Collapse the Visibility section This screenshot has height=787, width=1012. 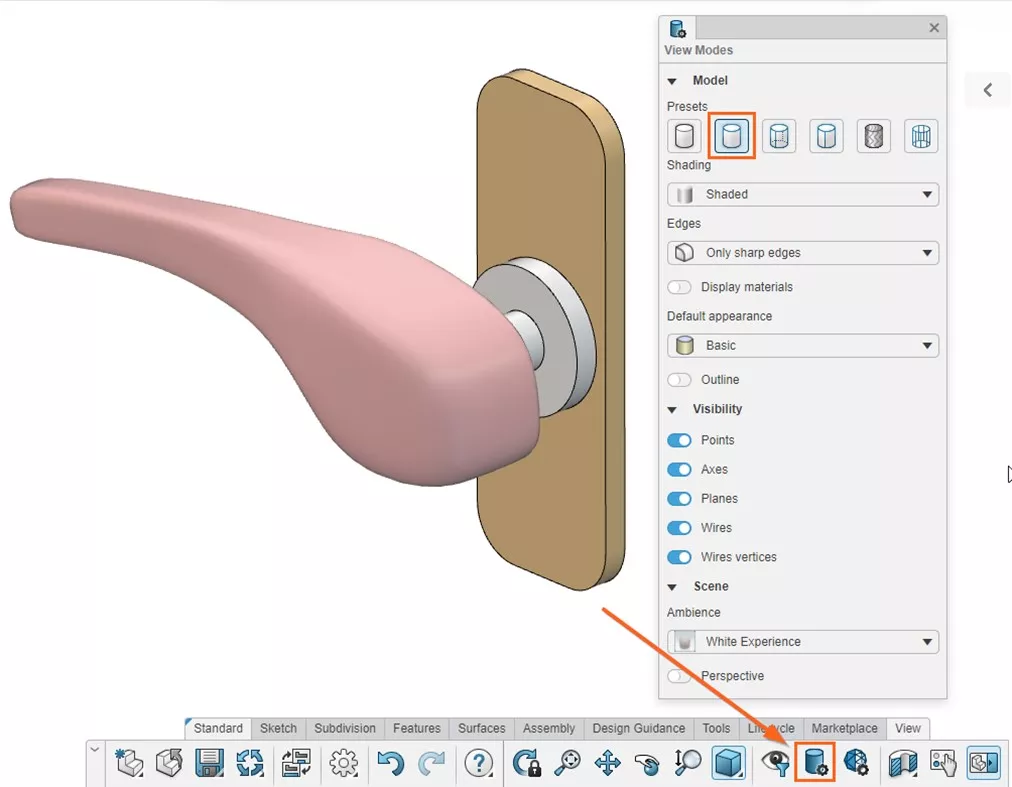671,409
